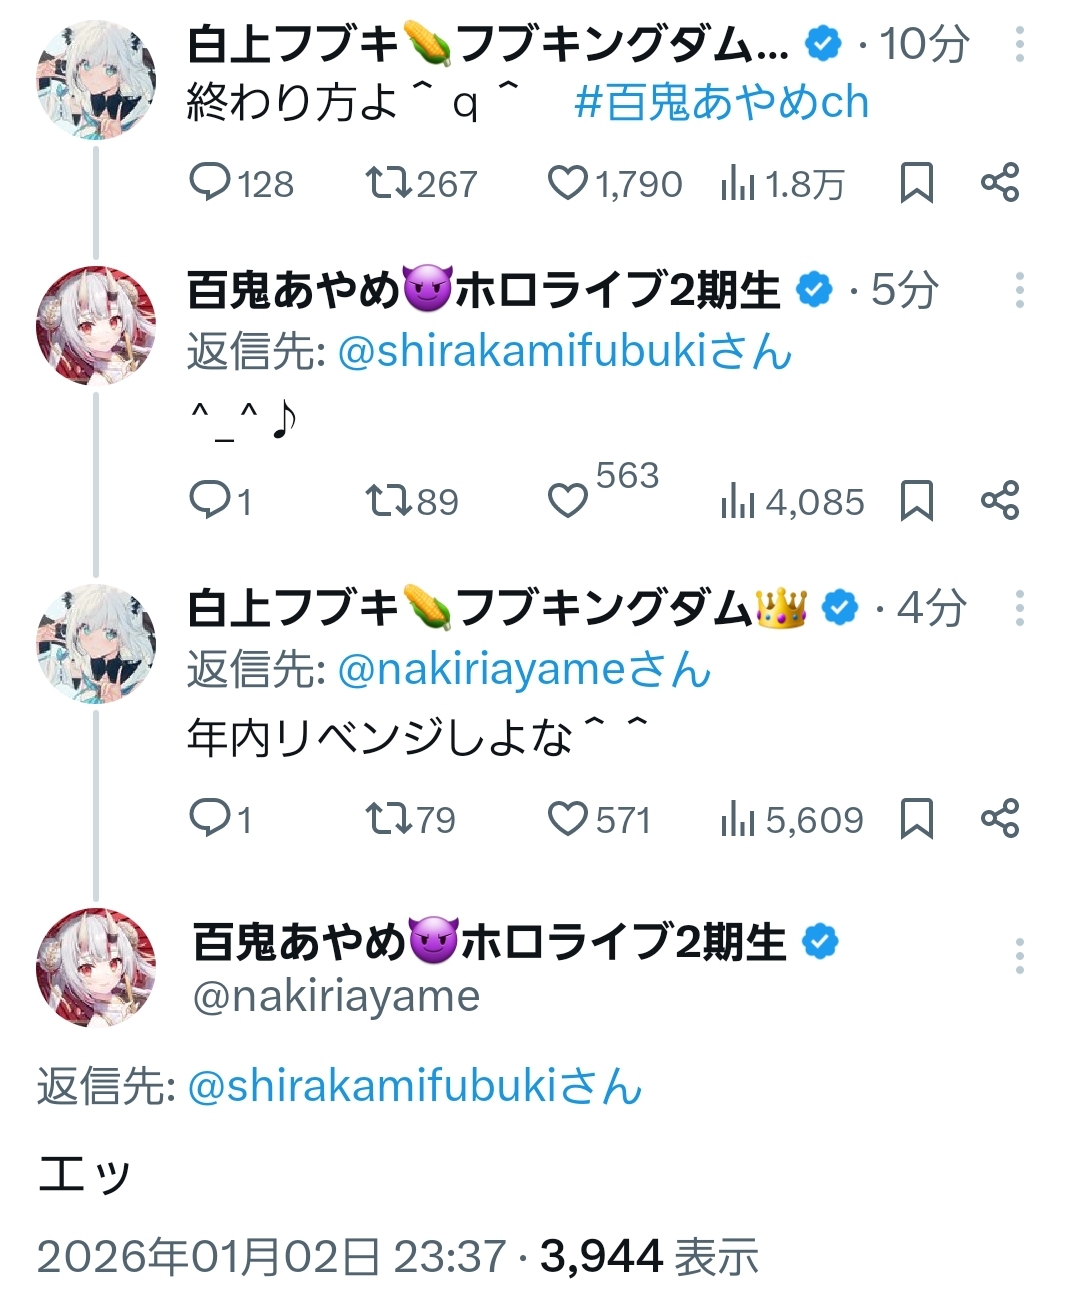Like the tweet with 1,790 likes
The height and width of the screenshot is (1309, 1080).
(568, 183)
